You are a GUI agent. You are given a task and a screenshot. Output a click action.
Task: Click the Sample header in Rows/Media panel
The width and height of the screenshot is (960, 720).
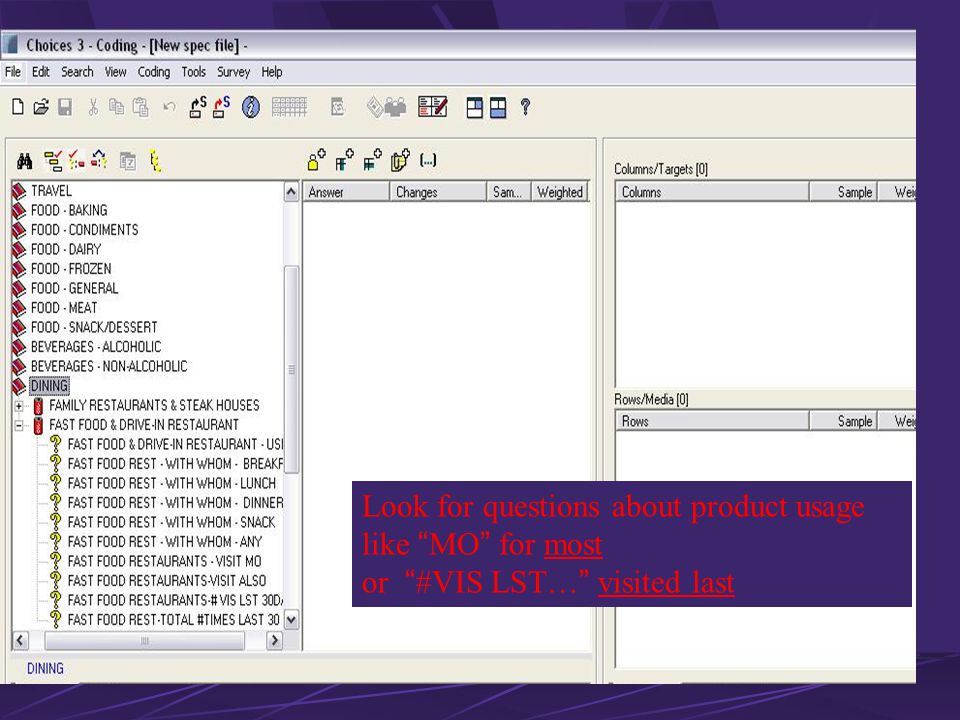(x=844, y=421)
